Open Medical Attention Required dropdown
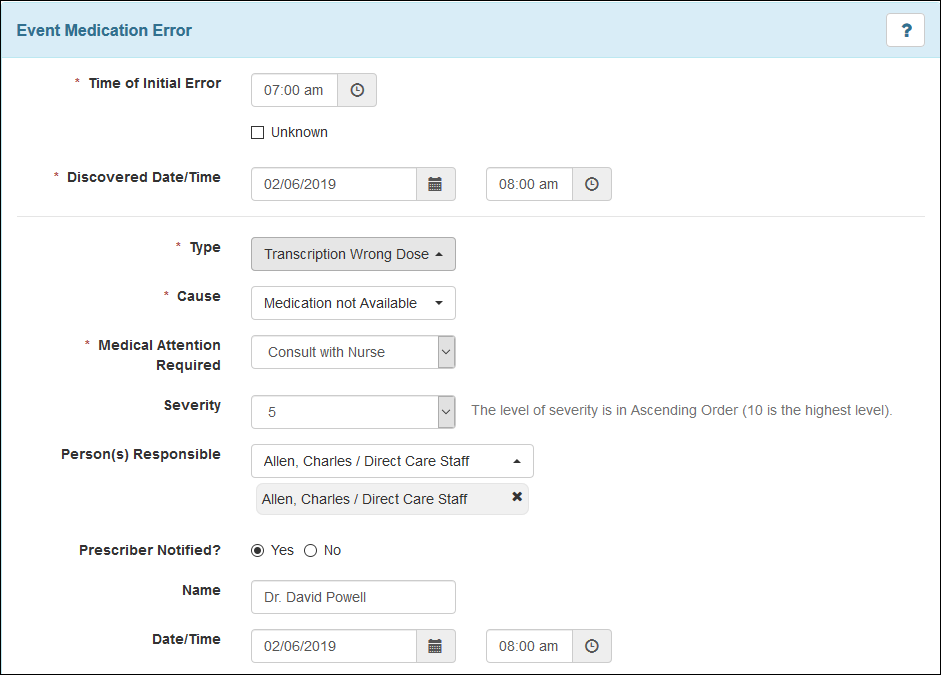Image resolution: width=941 pixels, height=675 pixels. tap(353, 352)
